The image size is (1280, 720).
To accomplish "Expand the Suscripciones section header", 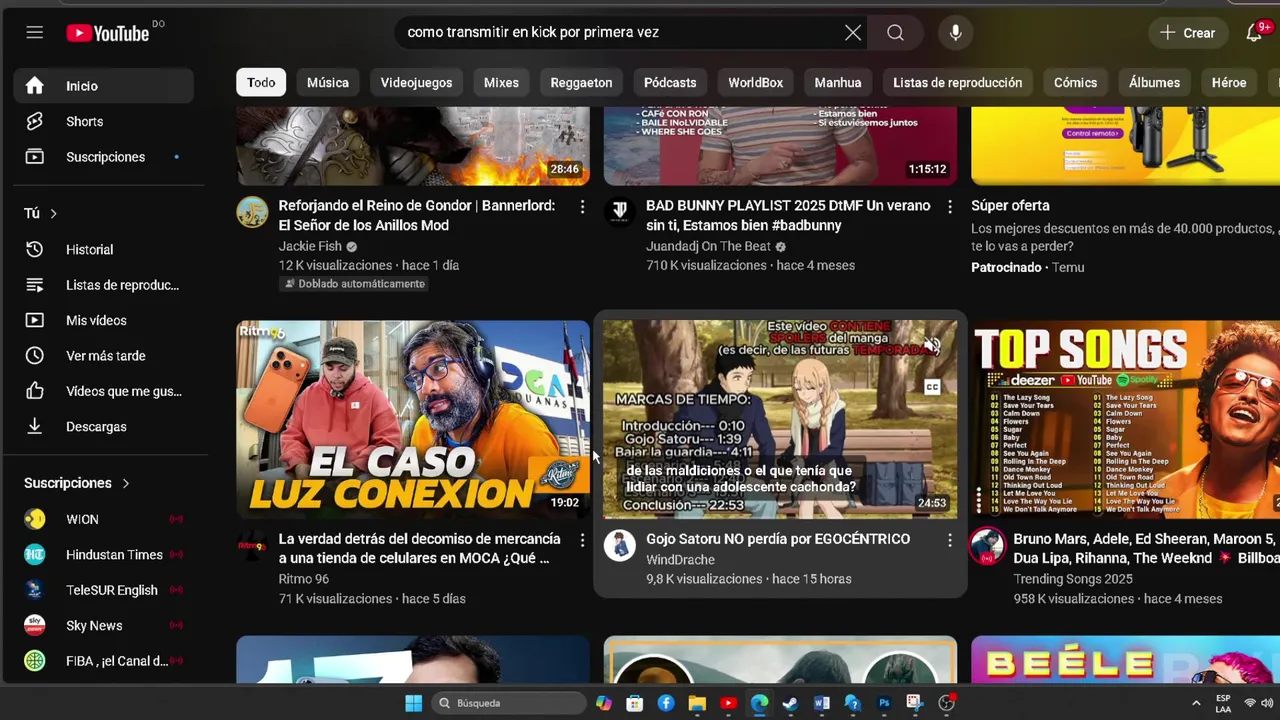I will click(78, 483).
